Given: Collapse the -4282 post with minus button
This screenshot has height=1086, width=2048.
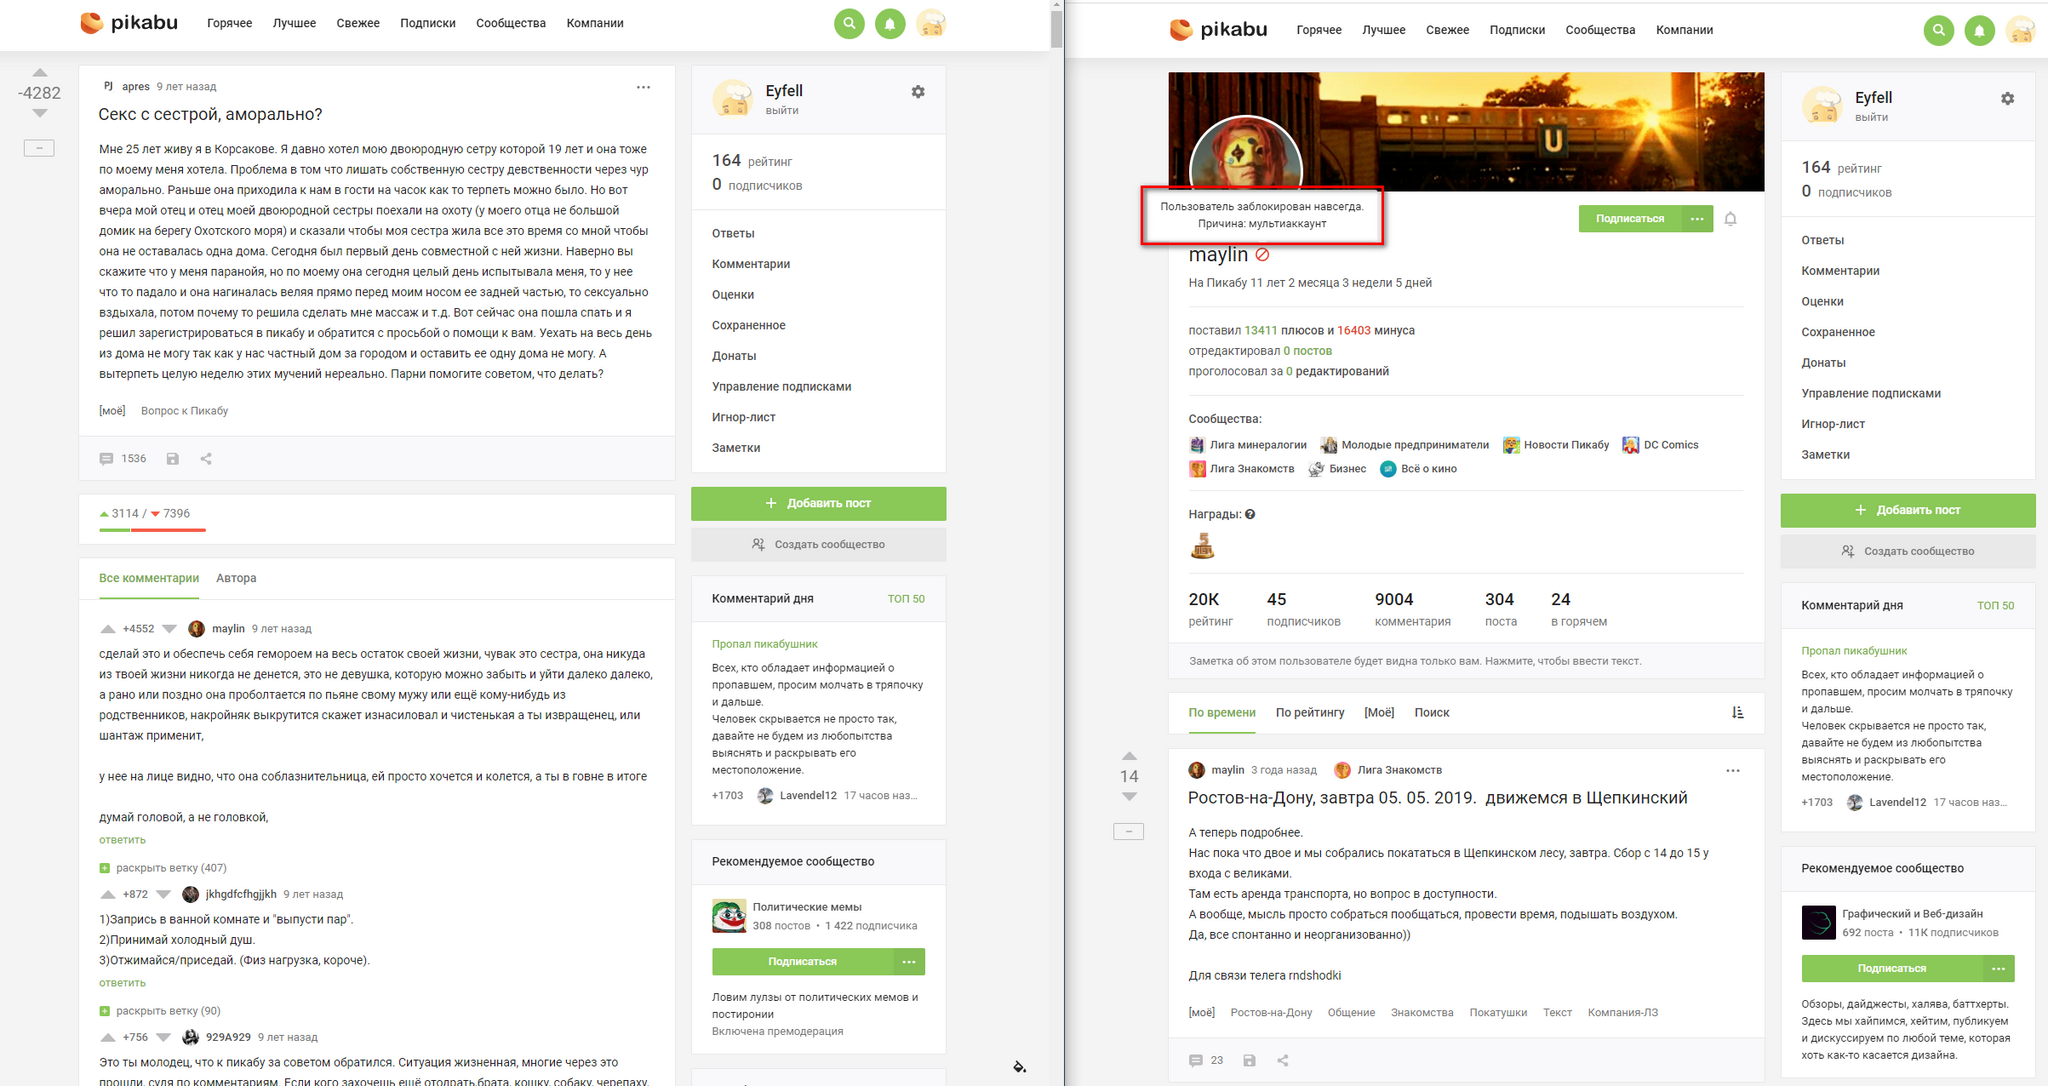Looking at the screenshot, I should [39, 148].
